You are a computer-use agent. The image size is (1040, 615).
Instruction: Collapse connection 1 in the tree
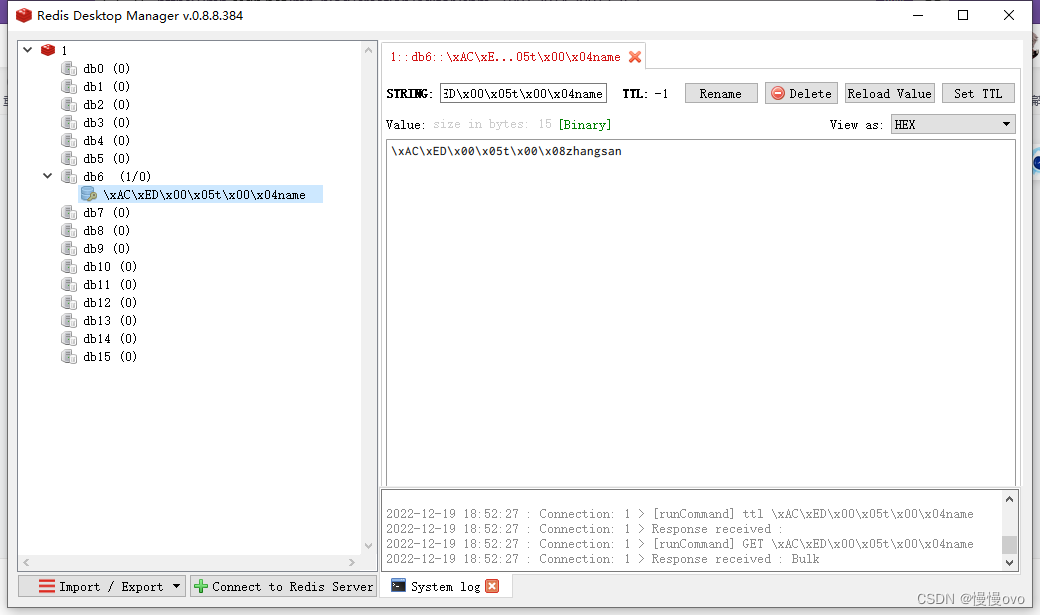coord(28,49)
